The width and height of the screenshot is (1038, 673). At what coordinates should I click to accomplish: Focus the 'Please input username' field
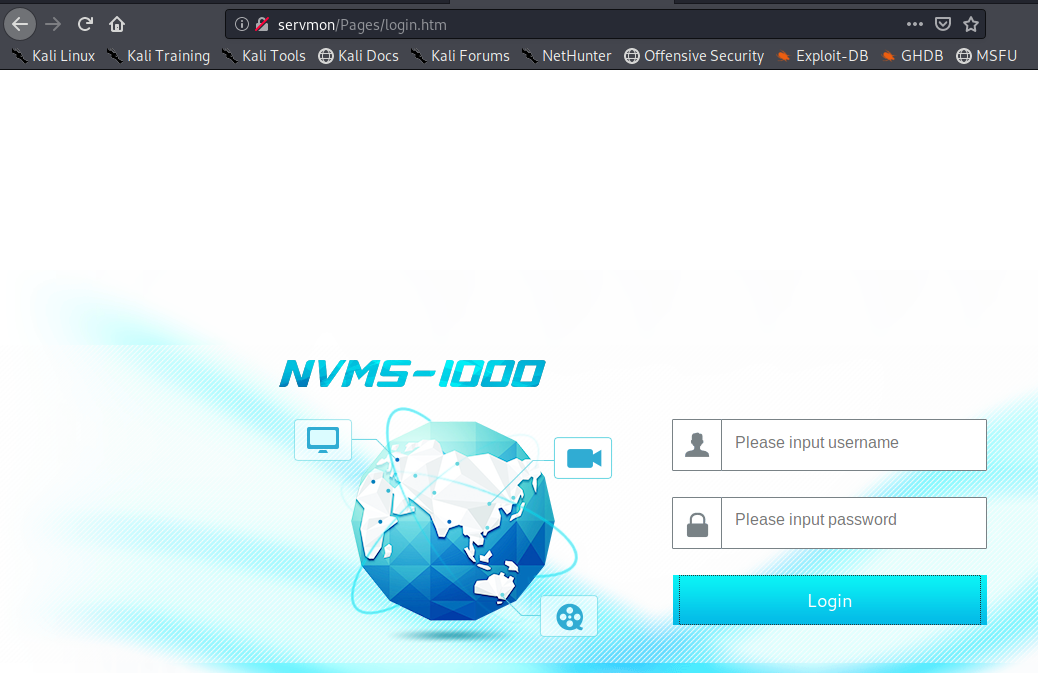coord(853,445)
